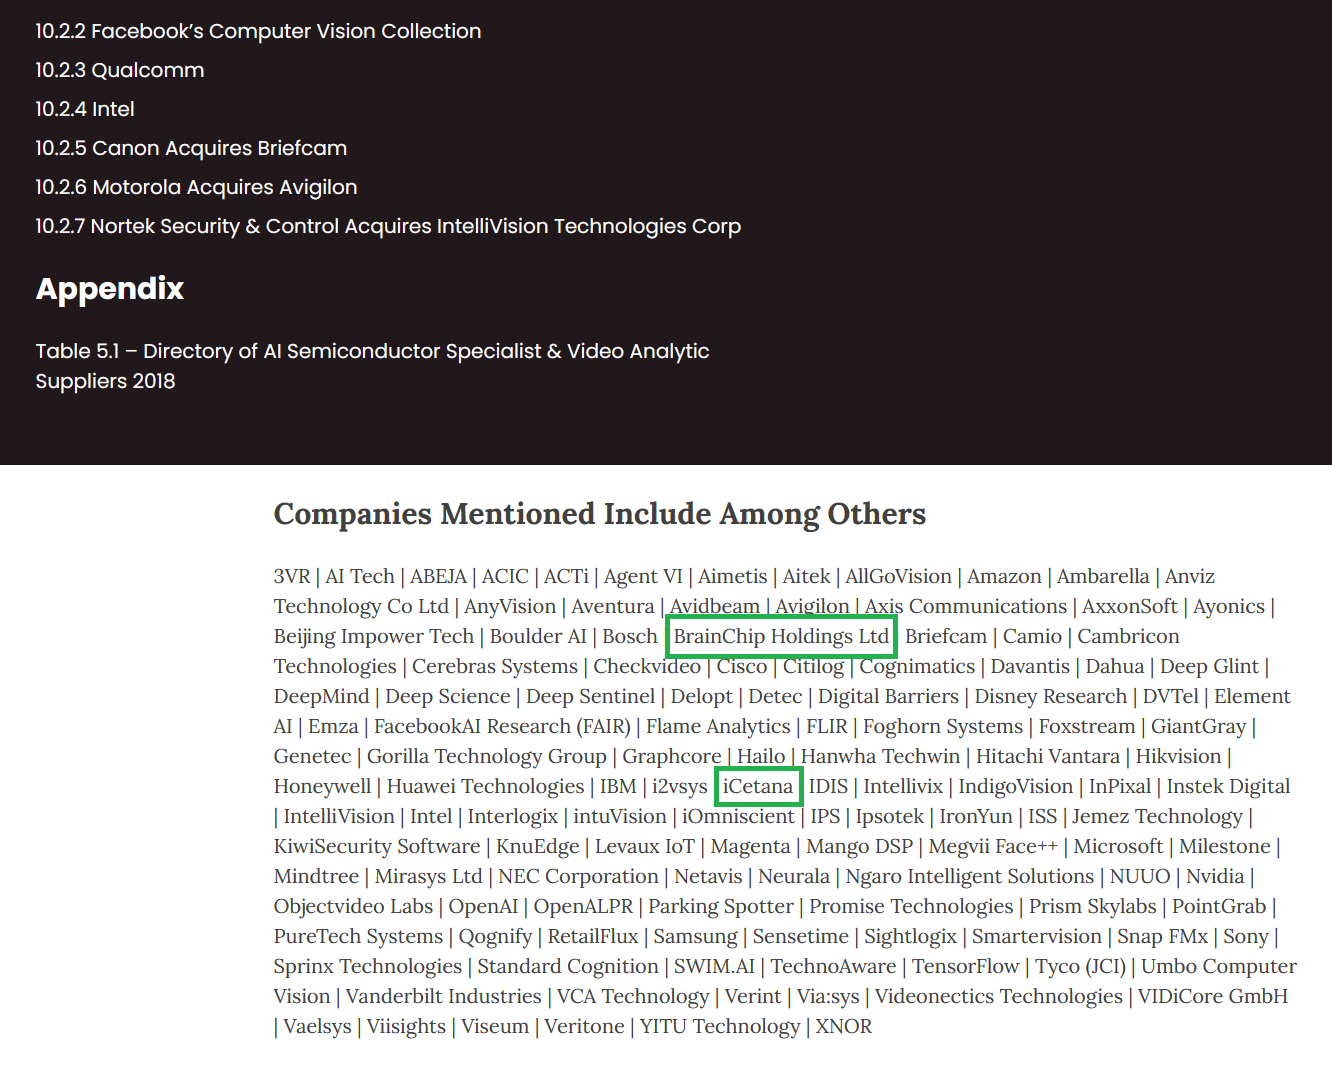Select the '10.2.3 Qualcomm' contents line
Viewport: 1332px width, 1077px height.
coord(120,70)
